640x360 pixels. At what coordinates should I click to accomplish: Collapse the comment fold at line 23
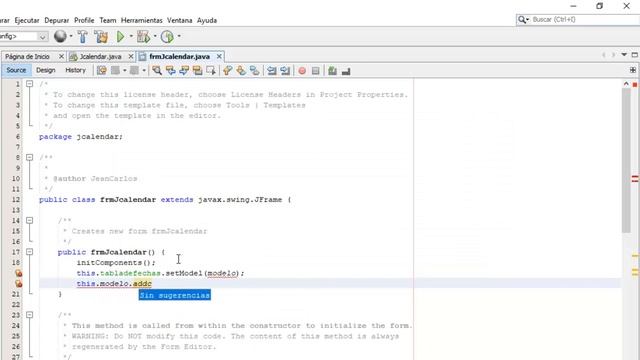click(29, 315)
